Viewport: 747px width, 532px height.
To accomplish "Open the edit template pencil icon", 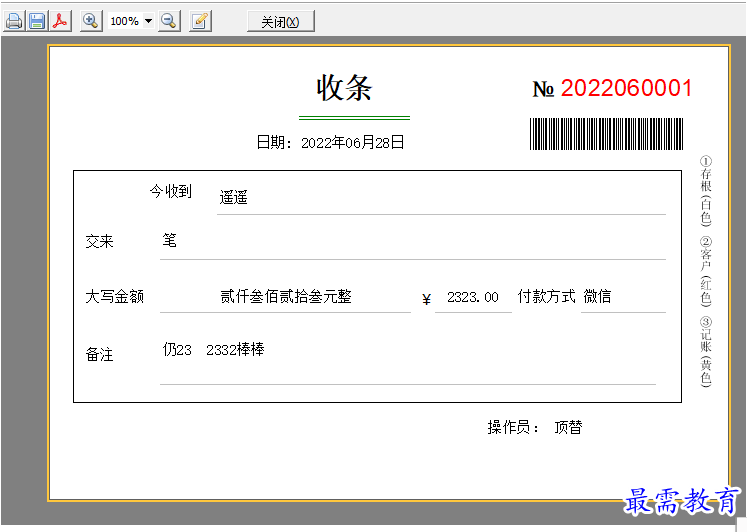I will [200, 21].
